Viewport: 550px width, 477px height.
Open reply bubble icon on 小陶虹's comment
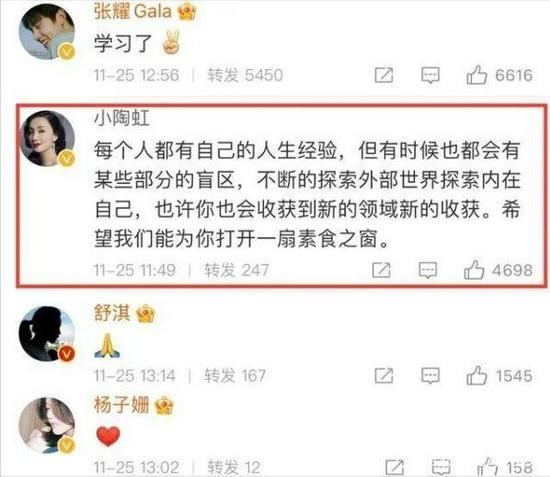point(428,270)
